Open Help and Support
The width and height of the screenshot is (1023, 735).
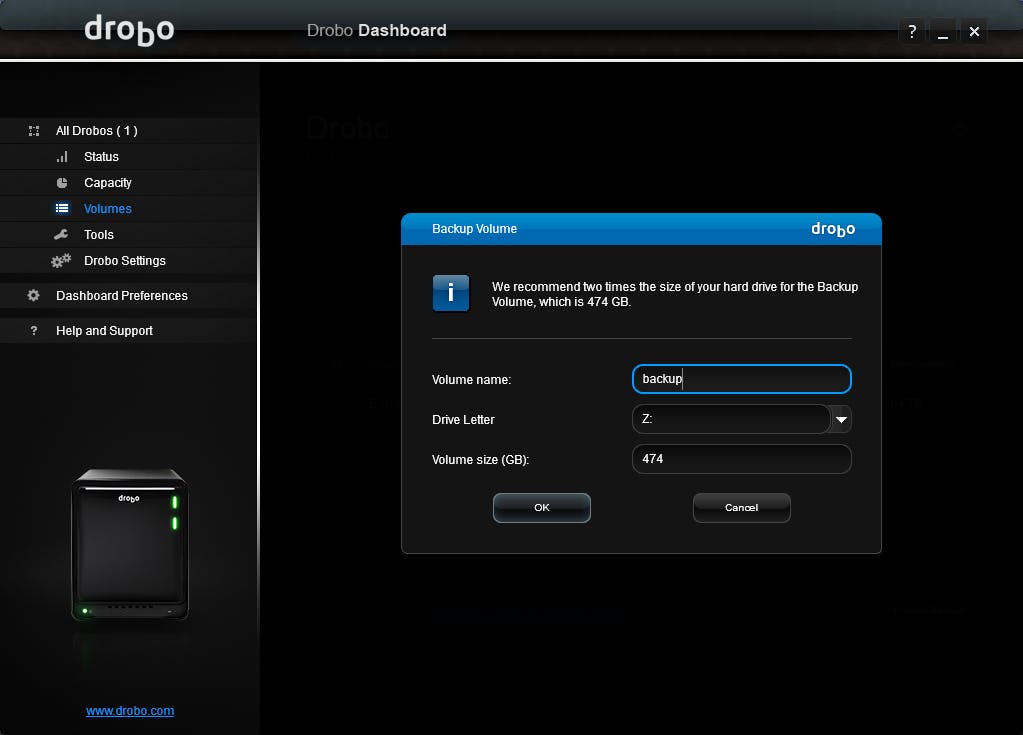(129, 331)
